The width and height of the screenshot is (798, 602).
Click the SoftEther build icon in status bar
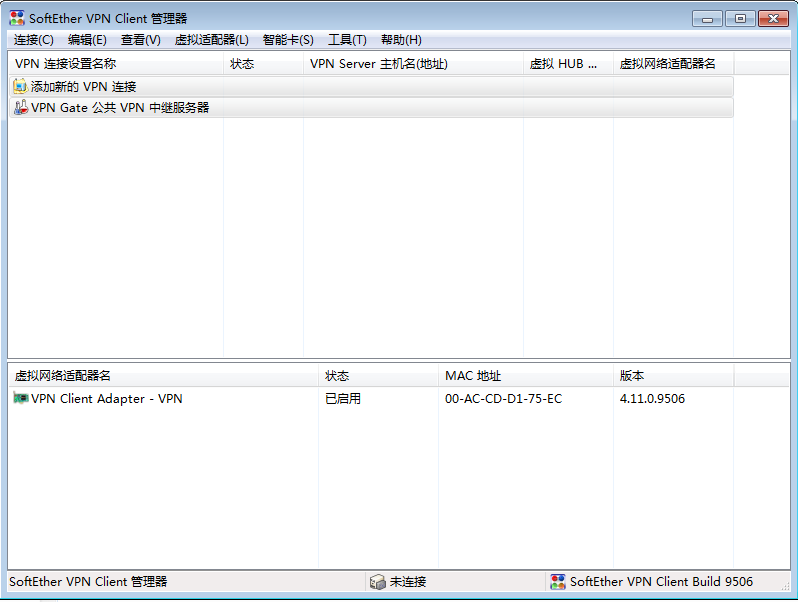558,582
